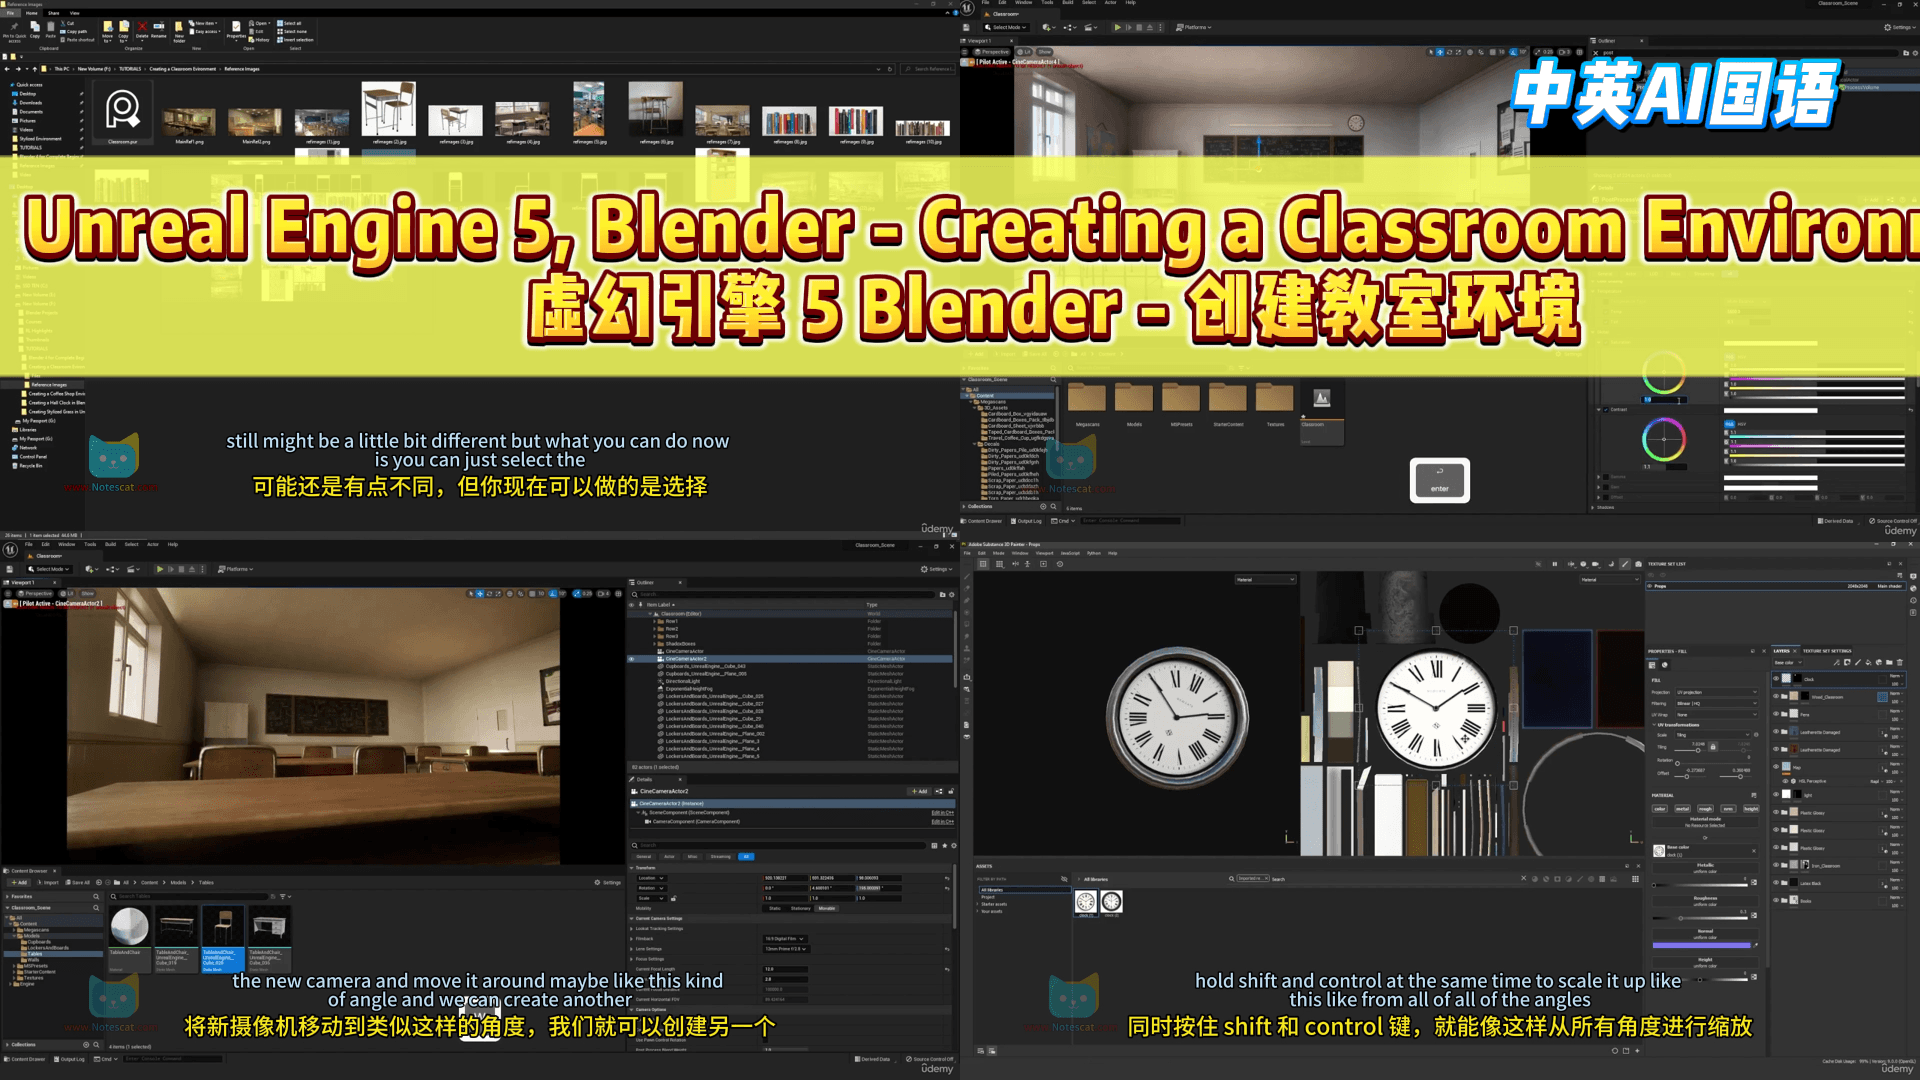Open UV Wrap dropdown in Substance properties
Image resolution: width=1920 pixels, height=1080 pixels.
pyautogui.click(x=1716, y=715)
